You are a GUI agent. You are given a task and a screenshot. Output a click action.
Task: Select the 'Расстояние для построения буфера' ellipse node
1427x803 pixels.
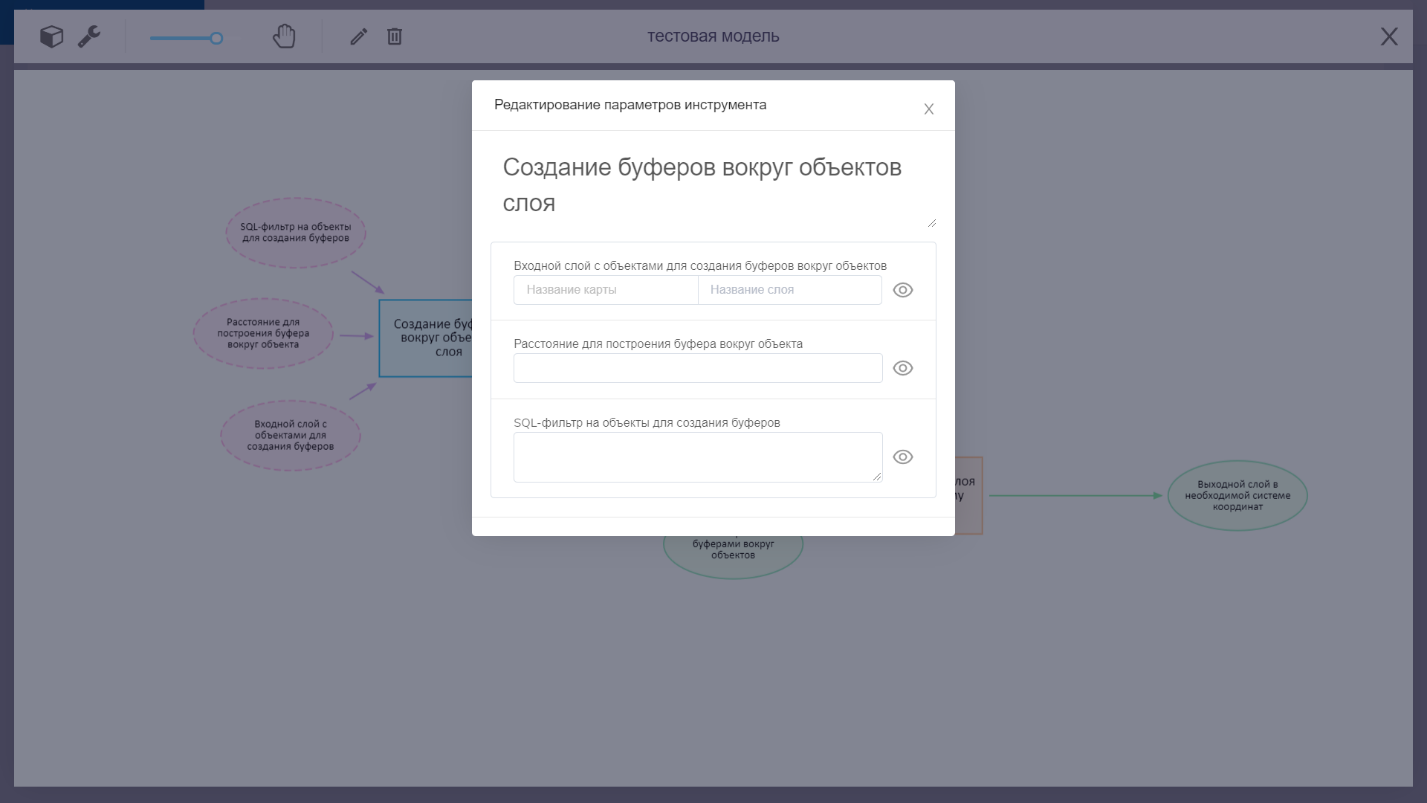tap(263, 334)
